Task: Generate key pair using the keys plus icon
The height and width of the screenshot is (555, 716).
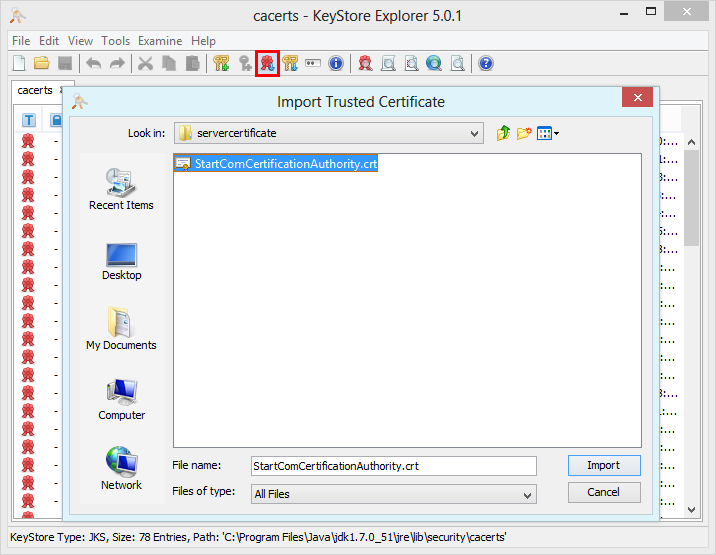Action: (221, 63)
